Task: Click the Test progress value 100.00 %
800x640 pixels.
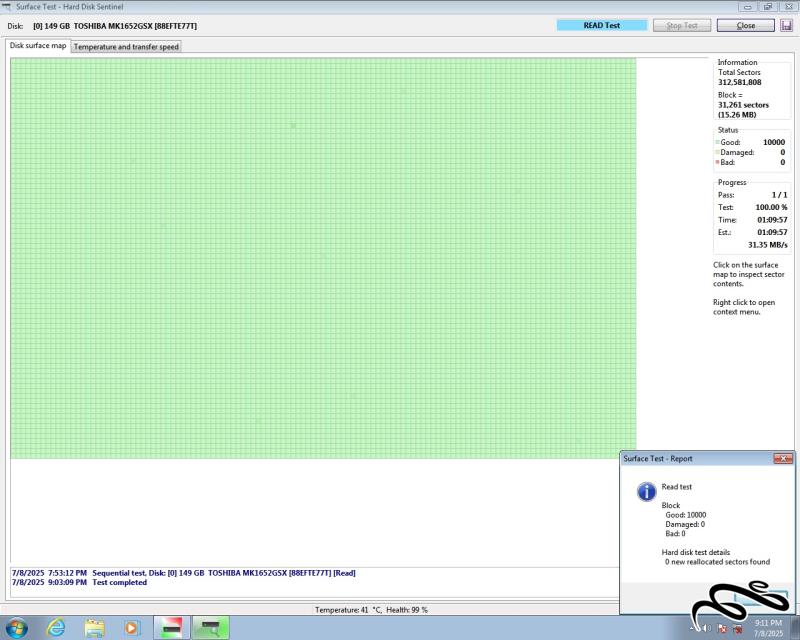Action: click(771, 207)
